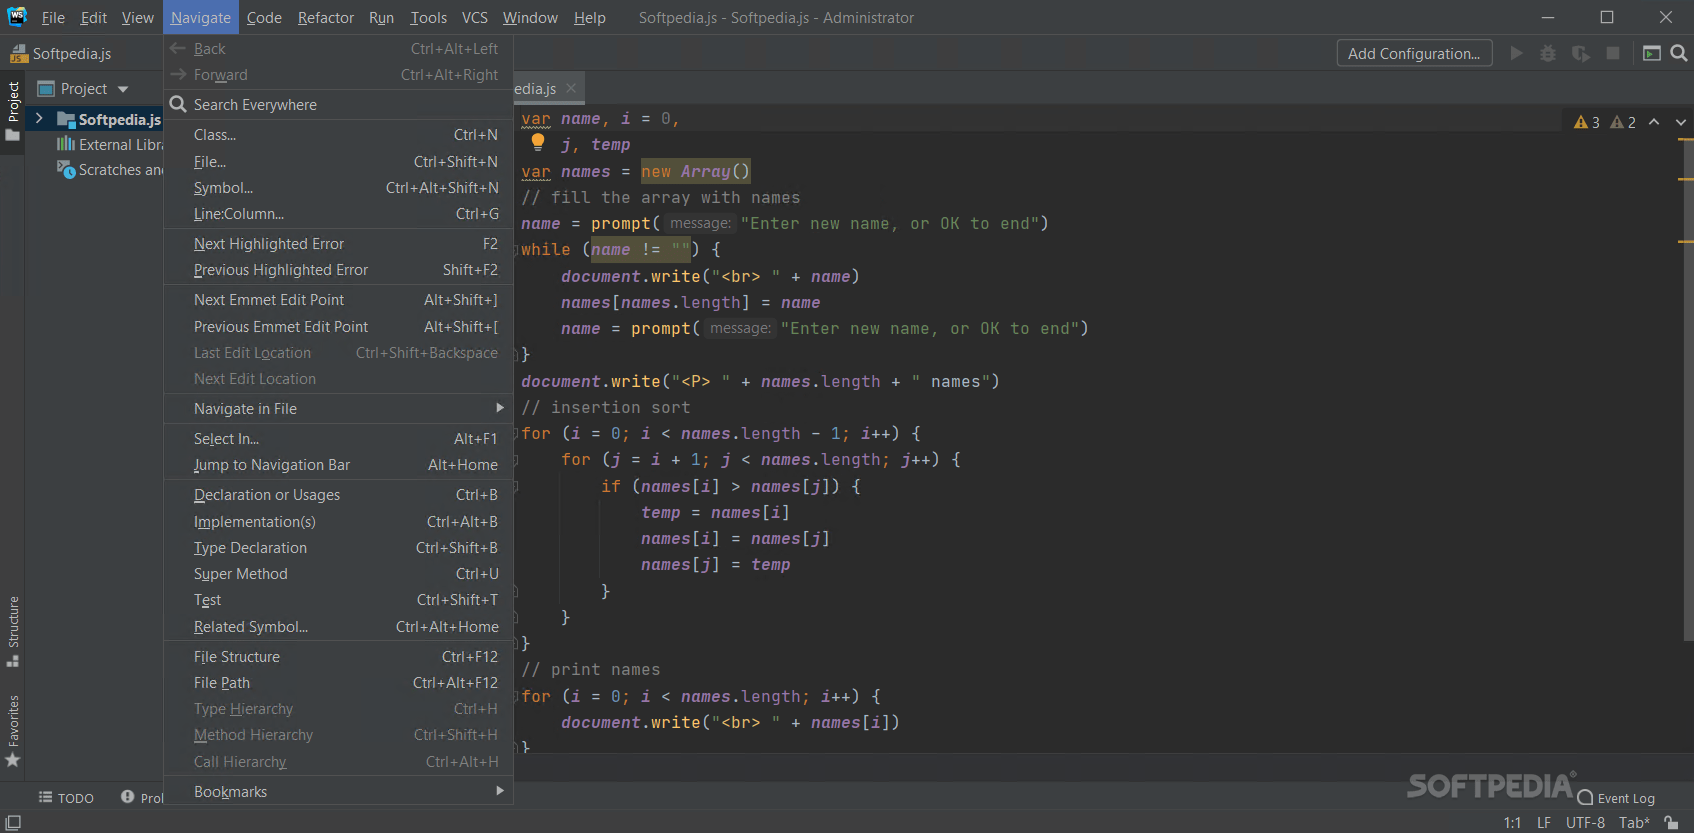Click the yellow warning count icon showing 3
1694x833 pixels.
(1587, 122)
